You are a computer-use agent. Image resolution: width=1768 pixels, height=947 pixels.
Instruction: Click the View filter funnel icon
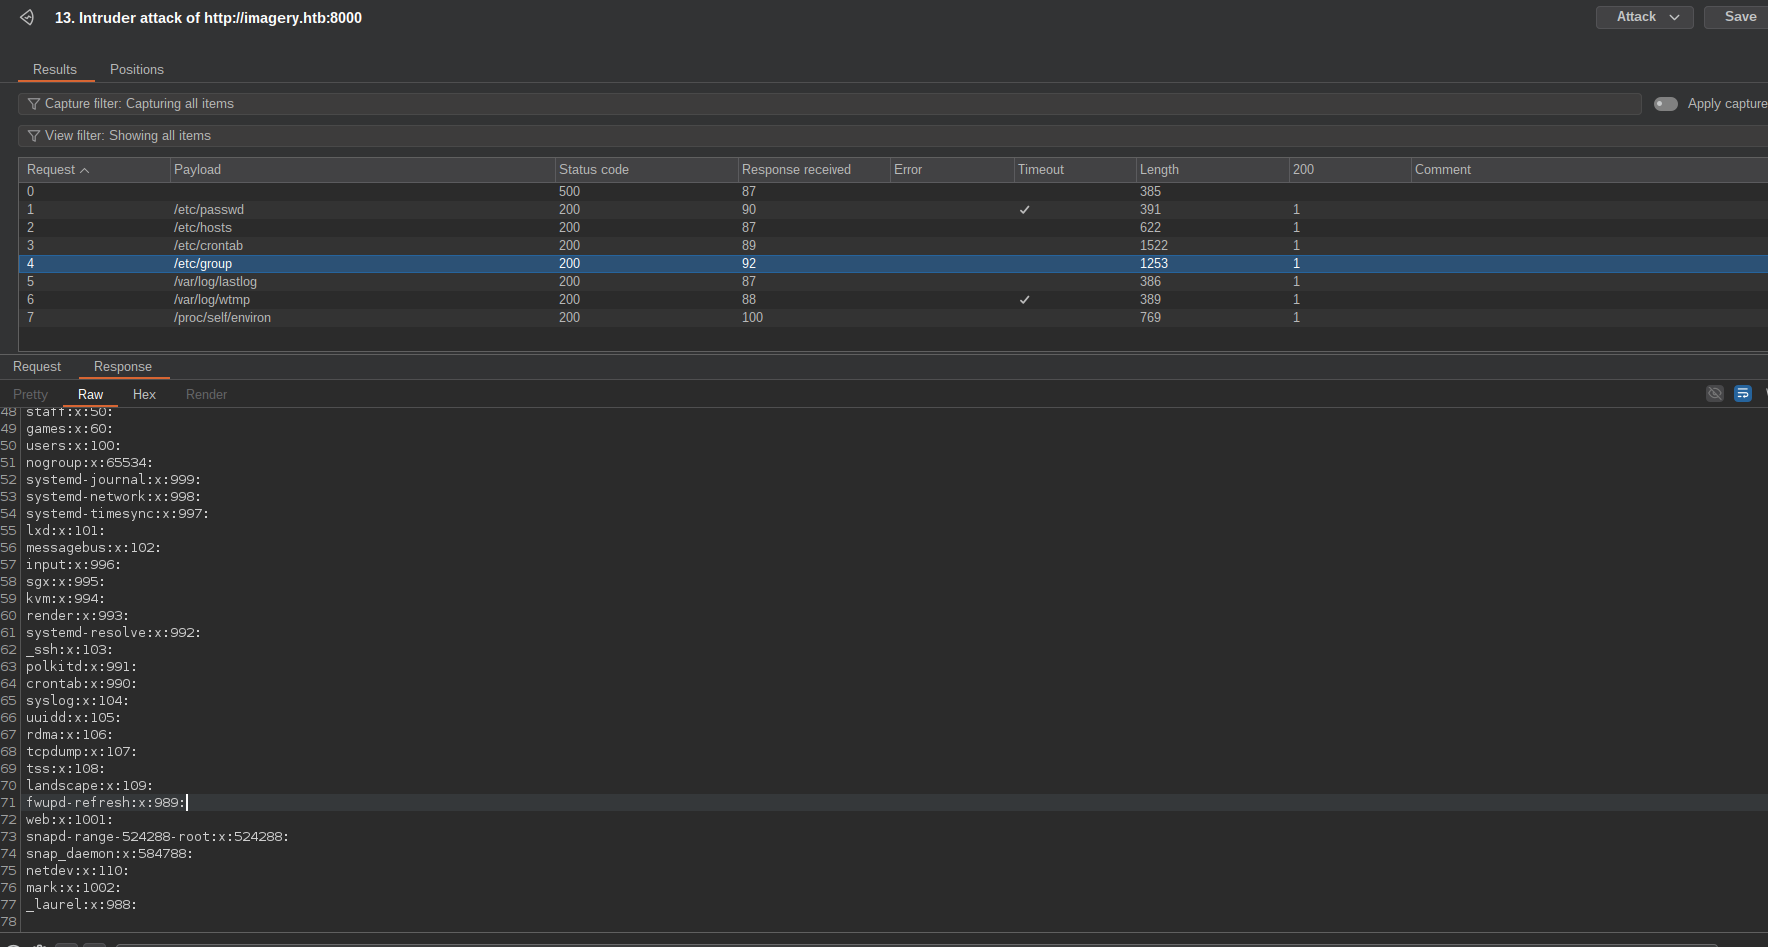(34, 136)
